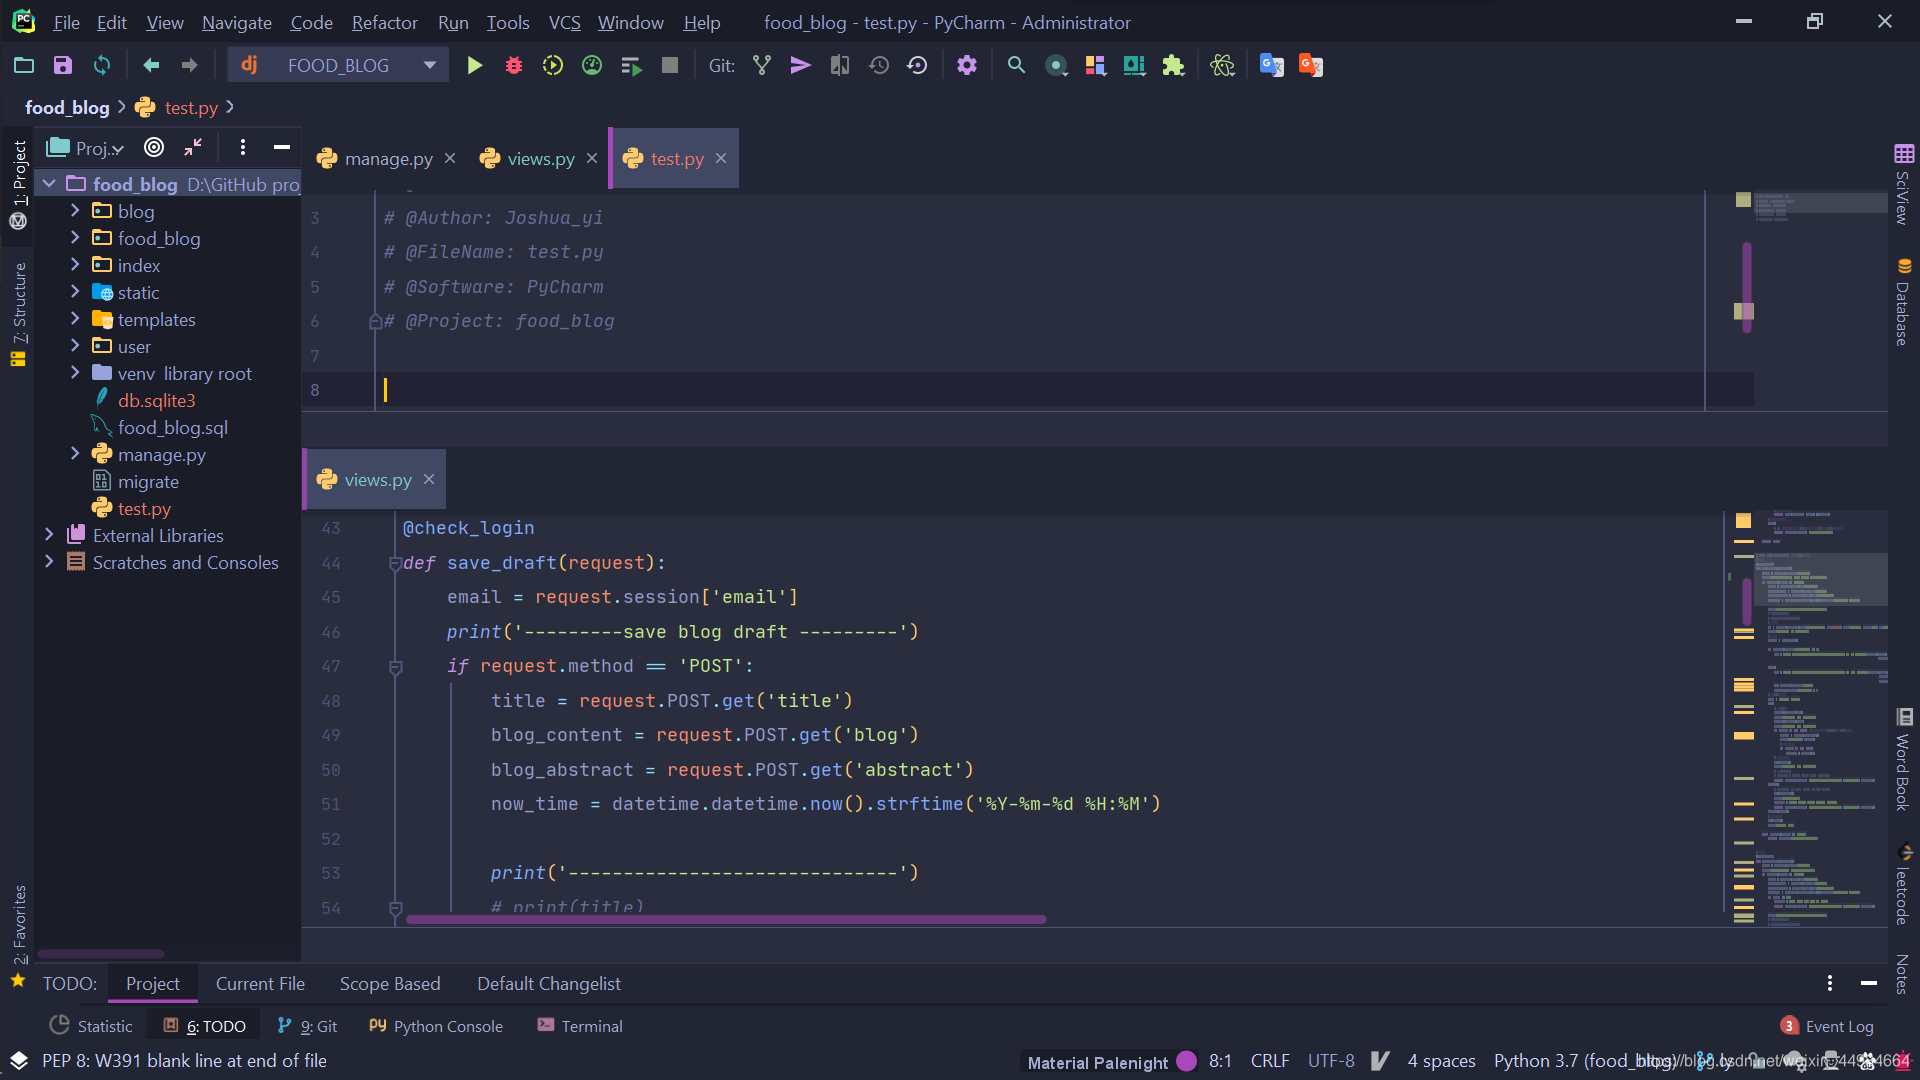
Task: Click the Git history clock icon
Action: [879, 66]
